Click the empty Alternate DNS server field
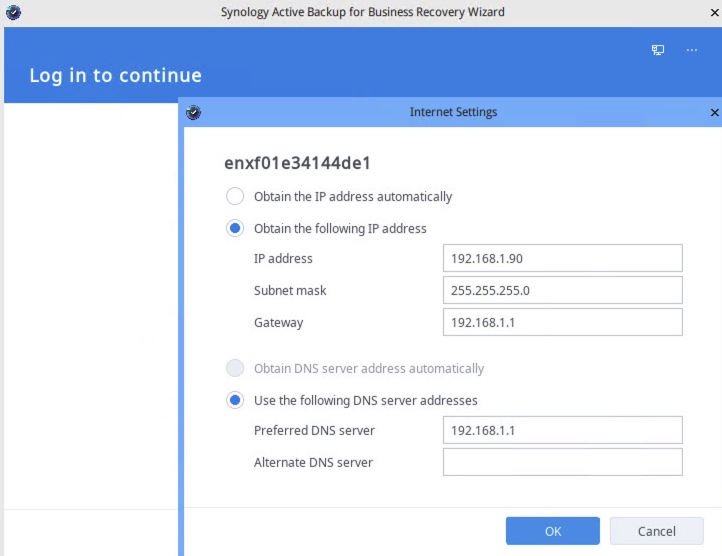The image size is (722, 556). pyautogui.click(x=563, y=462)
